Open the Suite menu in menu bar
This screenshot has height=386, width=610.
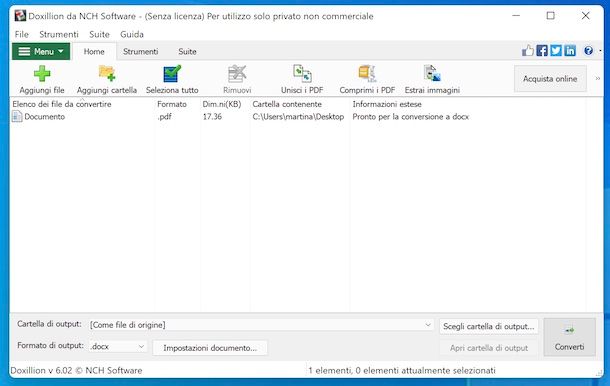[99, 34]
